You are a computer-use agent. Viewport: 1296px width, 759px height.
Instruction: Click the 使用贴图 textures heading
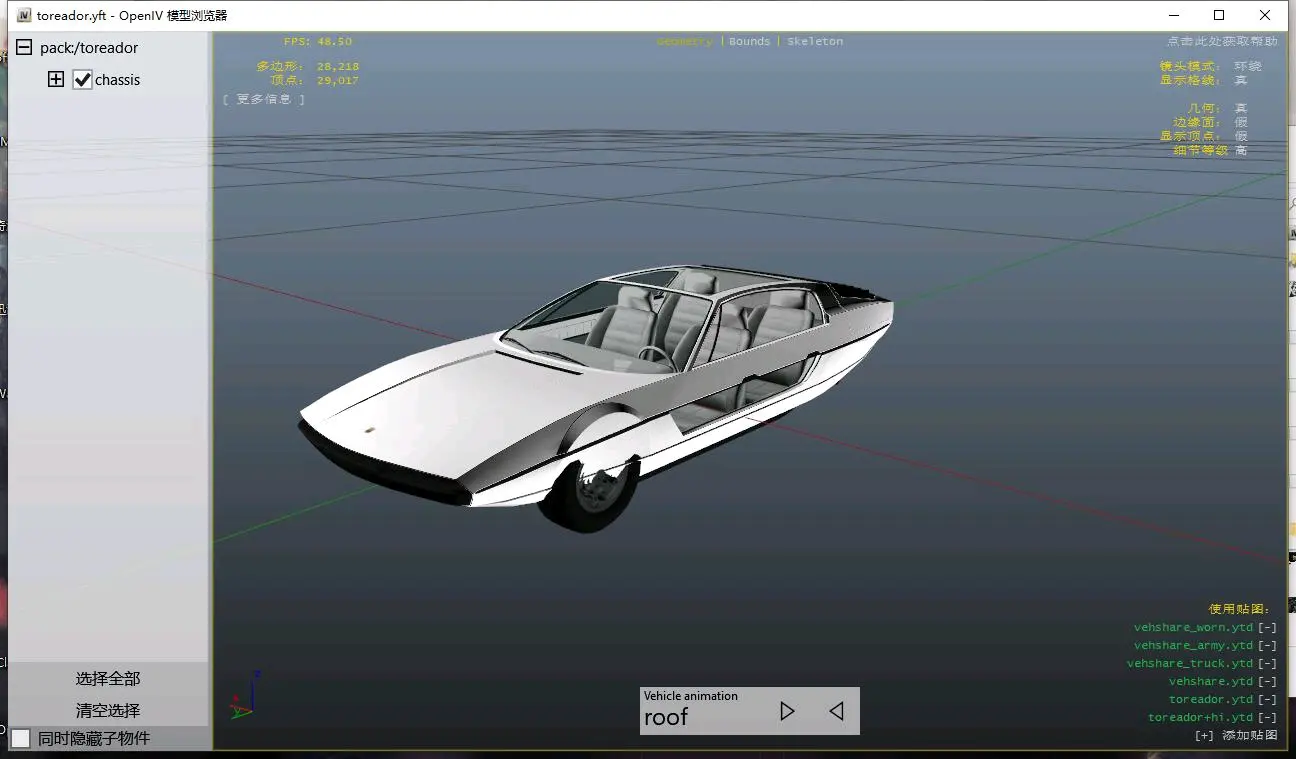point(1240,608)
